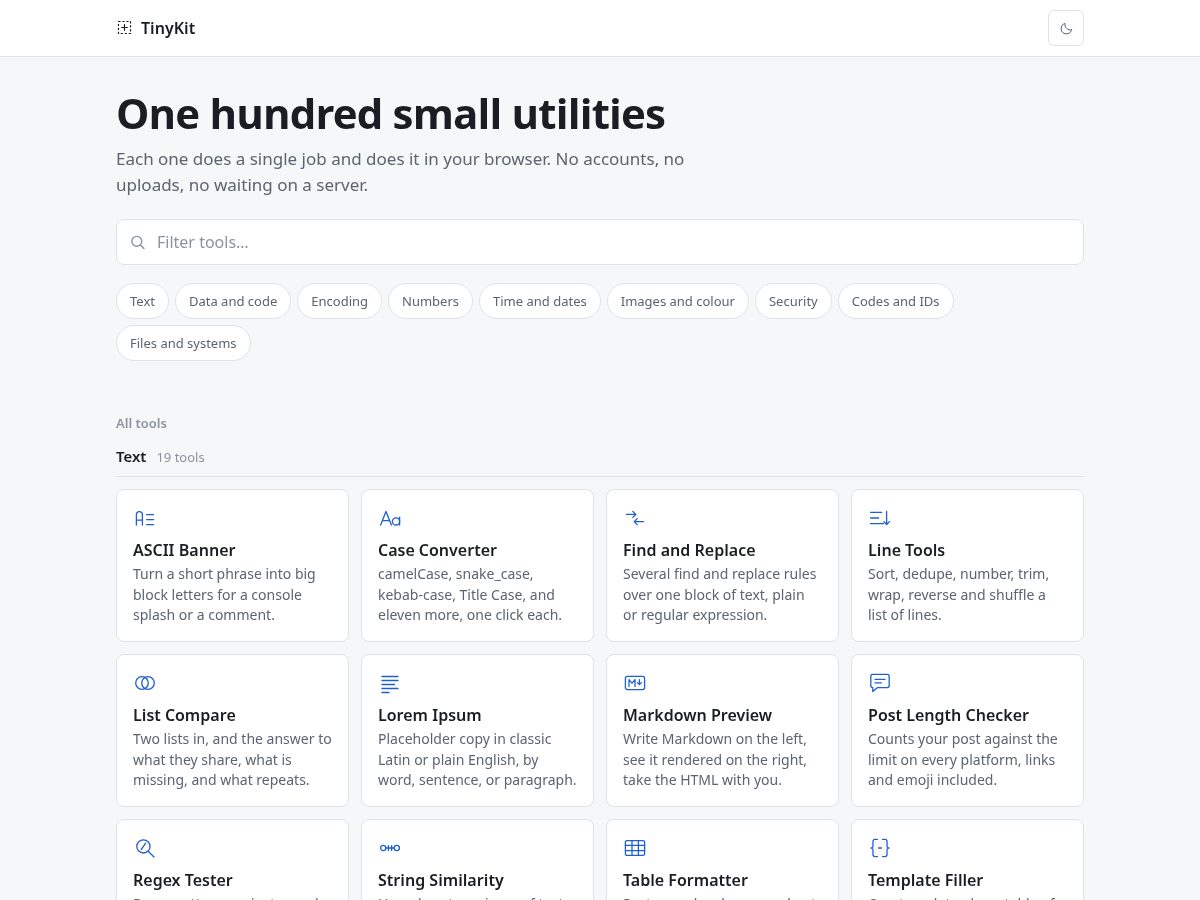Viewport: 1200px width, 900px height.
Task: Select the Files and systems chip
Action: (x=183, y=343)
